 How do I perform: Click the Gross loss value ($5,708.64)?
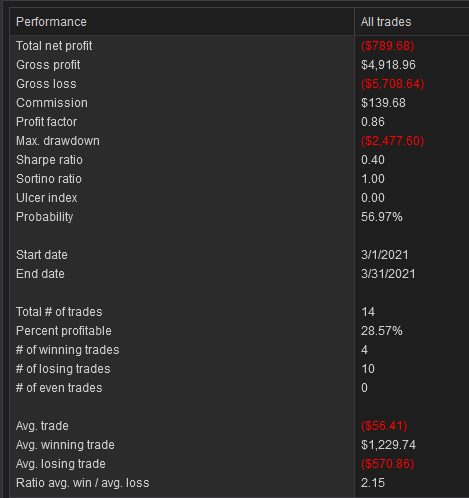click(392, 84)
